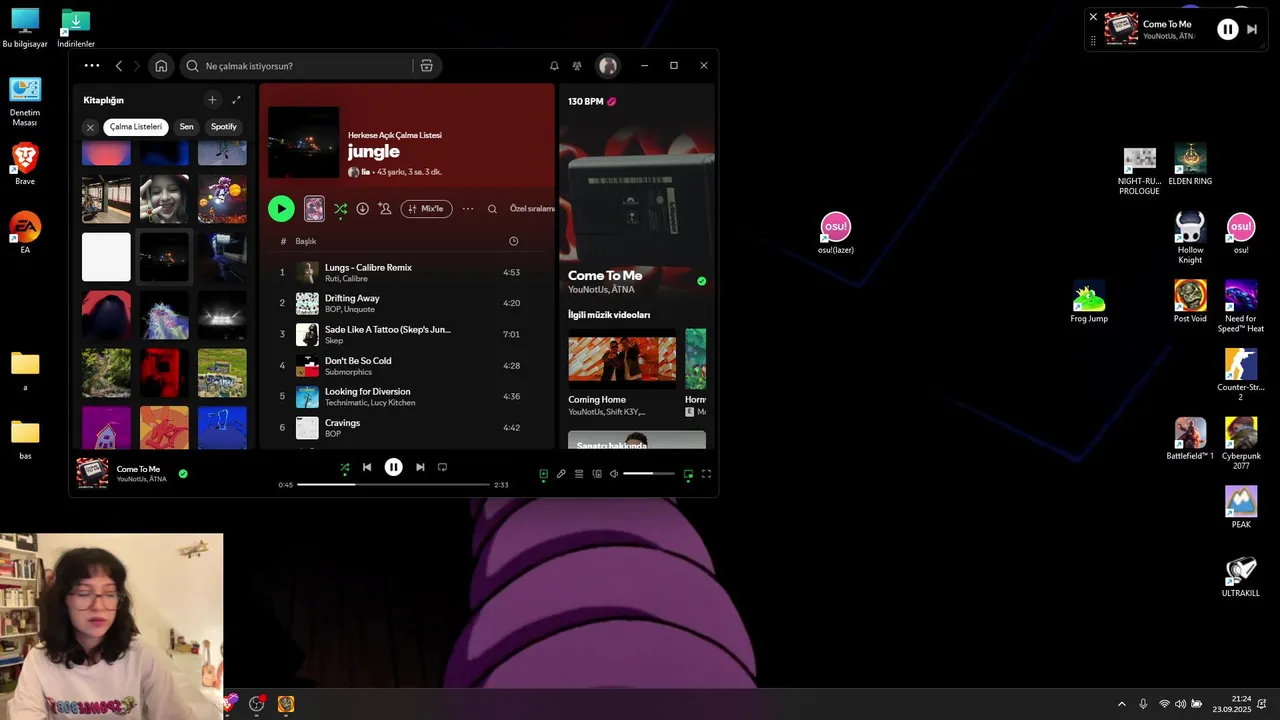Click the pink cover preview beside play

(314, 209)
